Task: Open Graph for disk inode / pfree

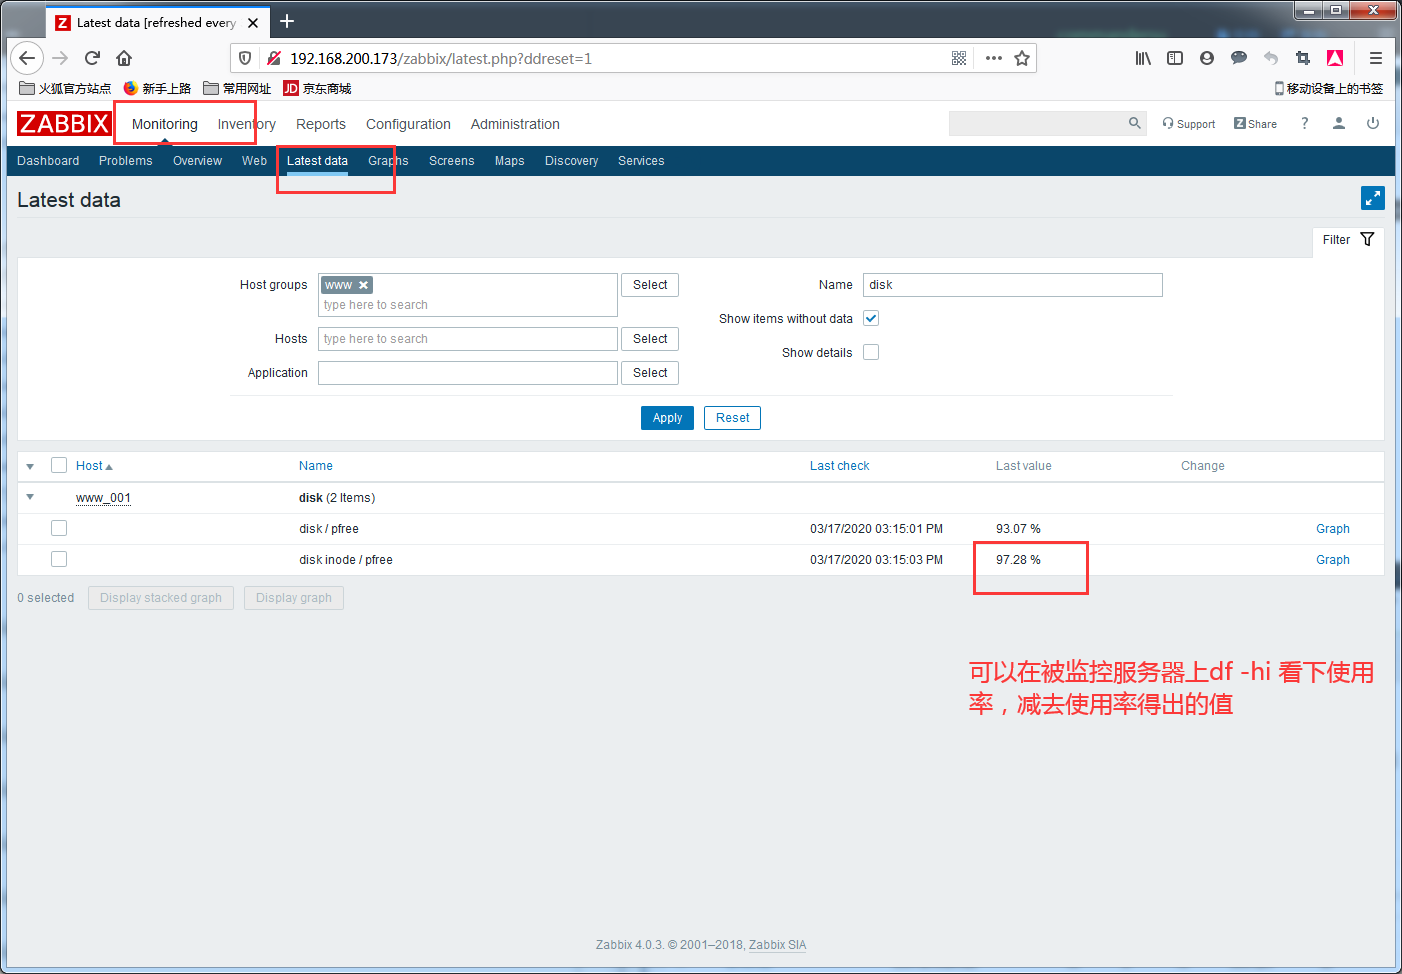Action: click(1333, 560)
